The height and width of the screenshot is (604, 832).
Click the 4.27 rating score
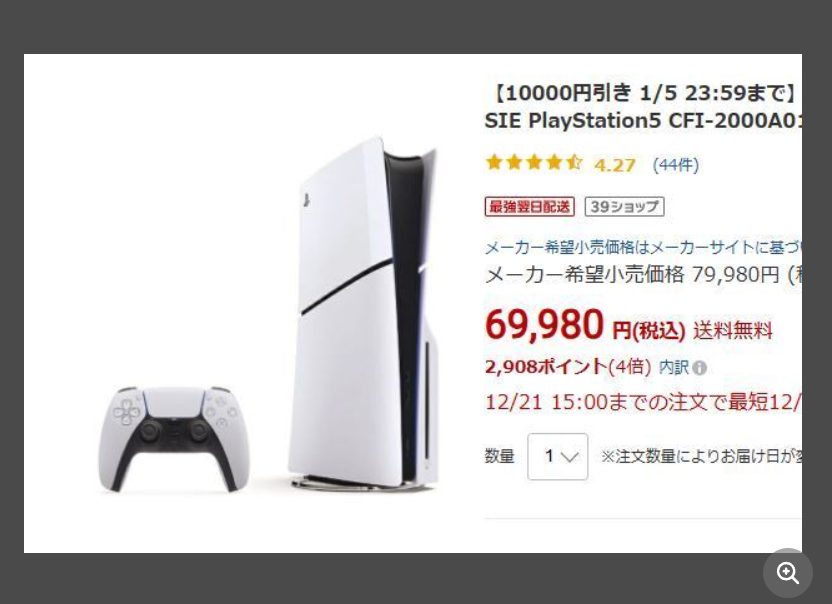click(614, 165)
